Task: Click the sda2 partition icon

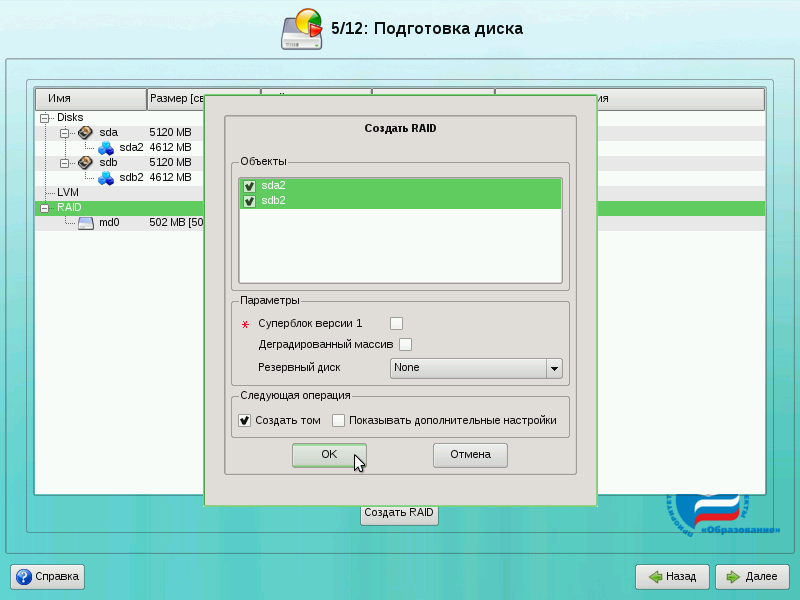Action: point(105,147)
